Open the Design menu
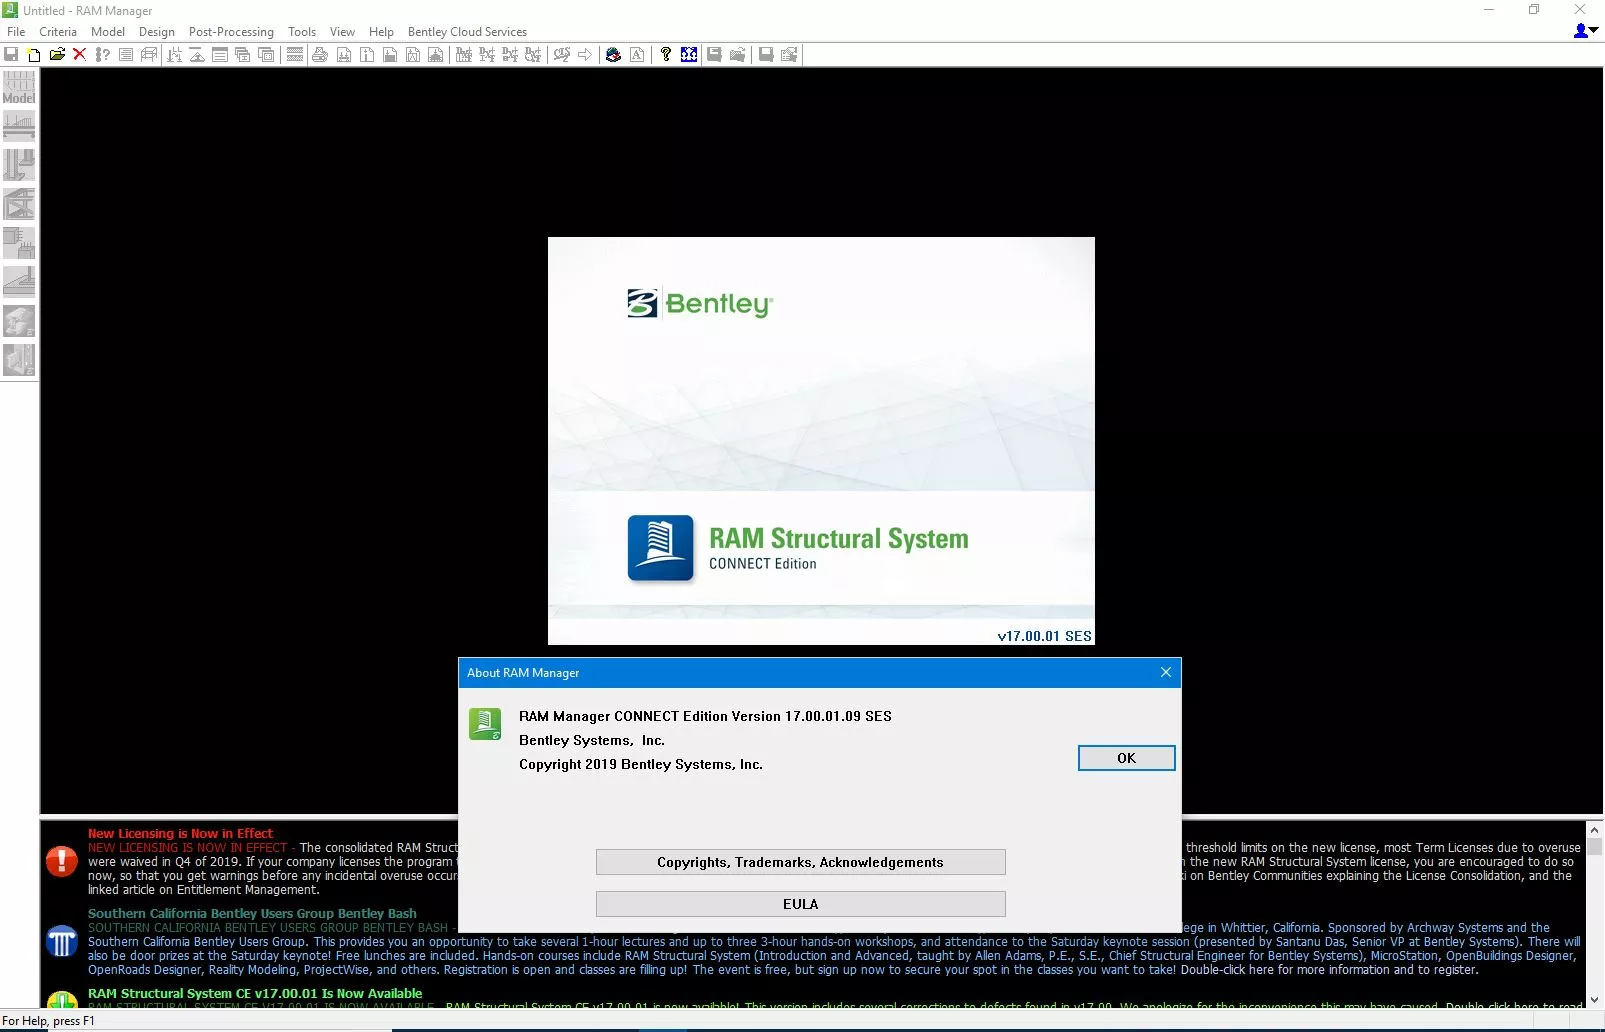Image resolution: width=1605 pixels, height=1032 pixels. coord(157,32)
